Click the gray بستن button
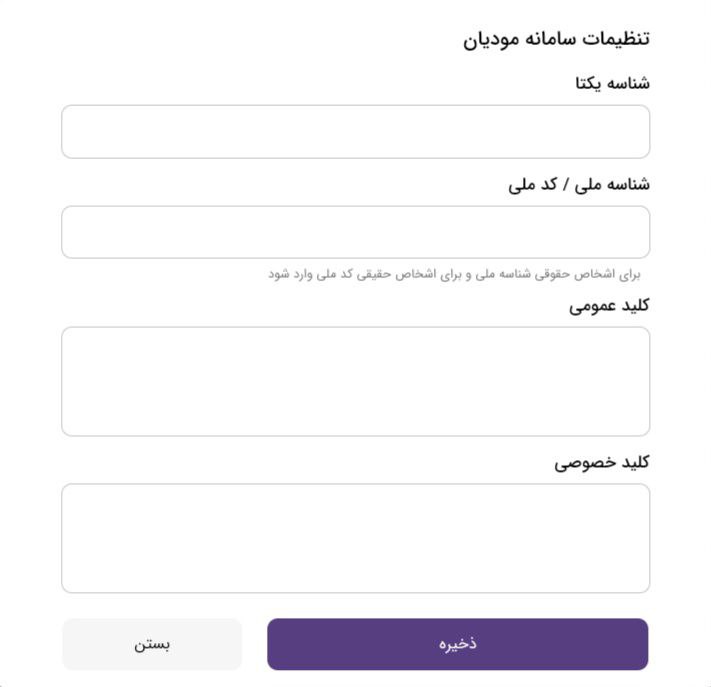 tap(152, 644)
